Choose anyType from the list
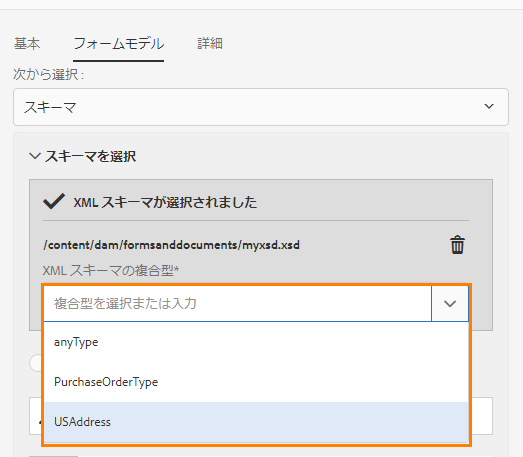 [x=256, y=342]
